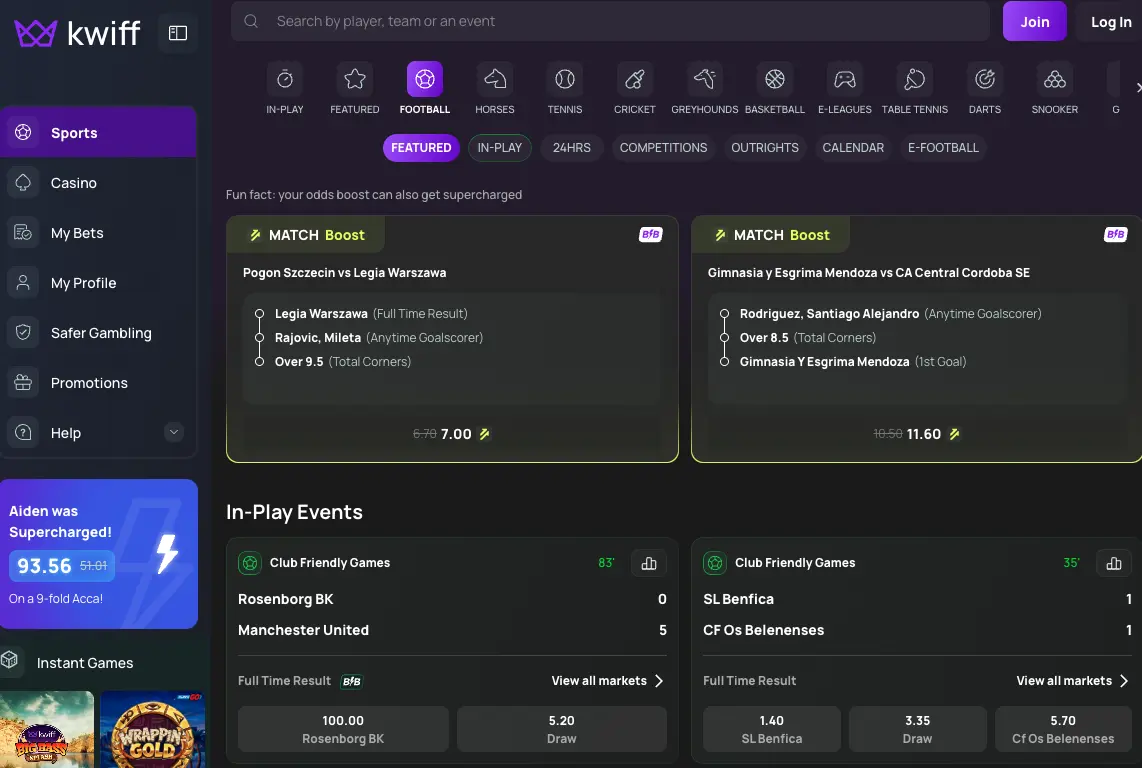1142x768 pixels.
Task: Select the Cricket sport icon
Action: (x=634, y=79)
